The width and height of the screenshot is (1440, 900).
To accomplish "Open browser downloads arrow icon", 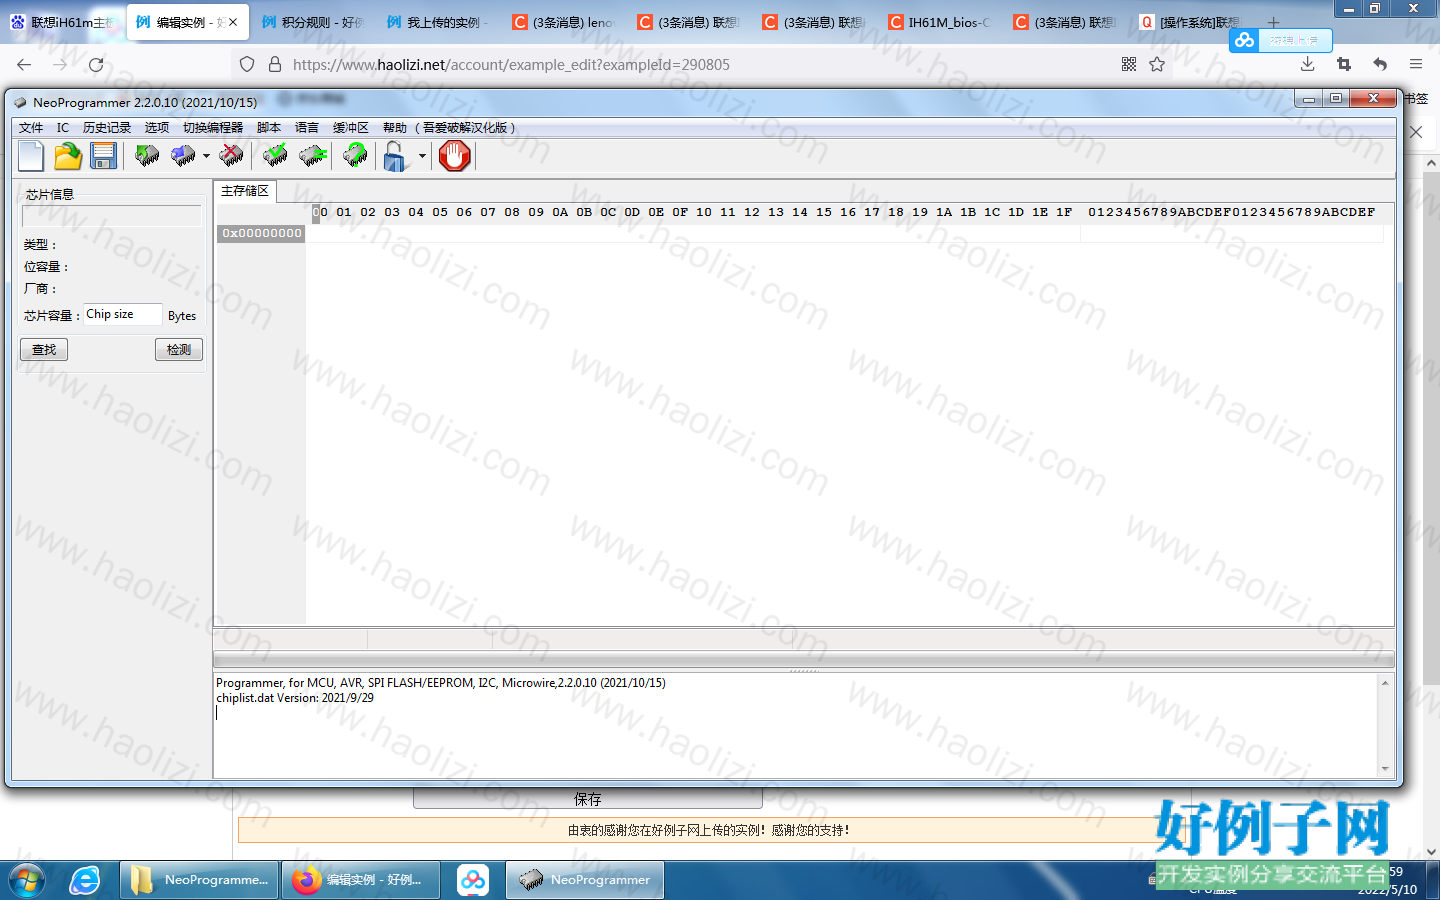I will (x=1307, y=64).
